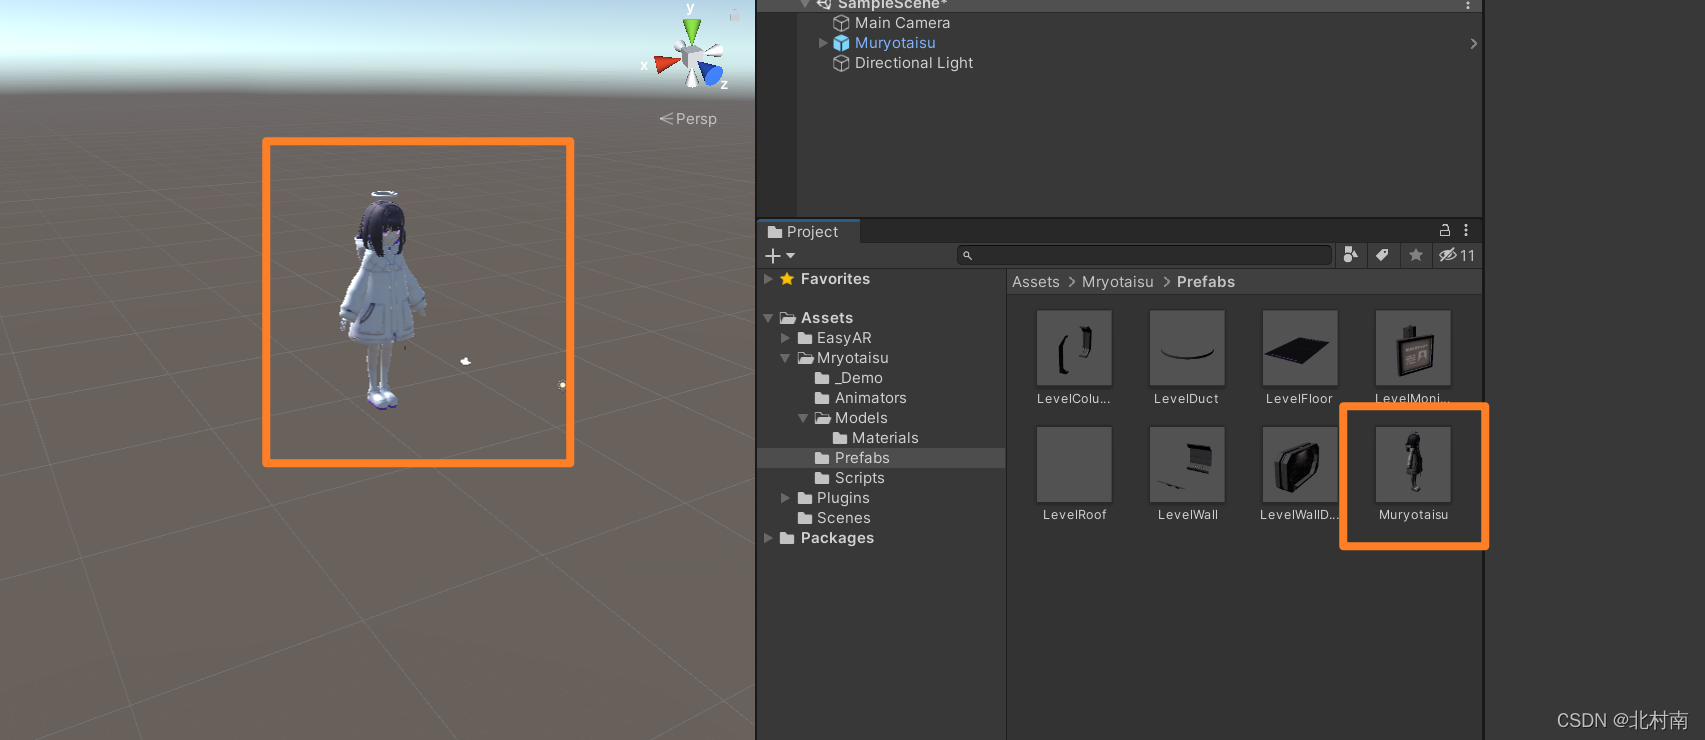Image resolution: width=1705 pixels, height=740 pixels.
Task: Expand the Muryotaisu hierarchy object arrow
Action: tap(823, 43)
